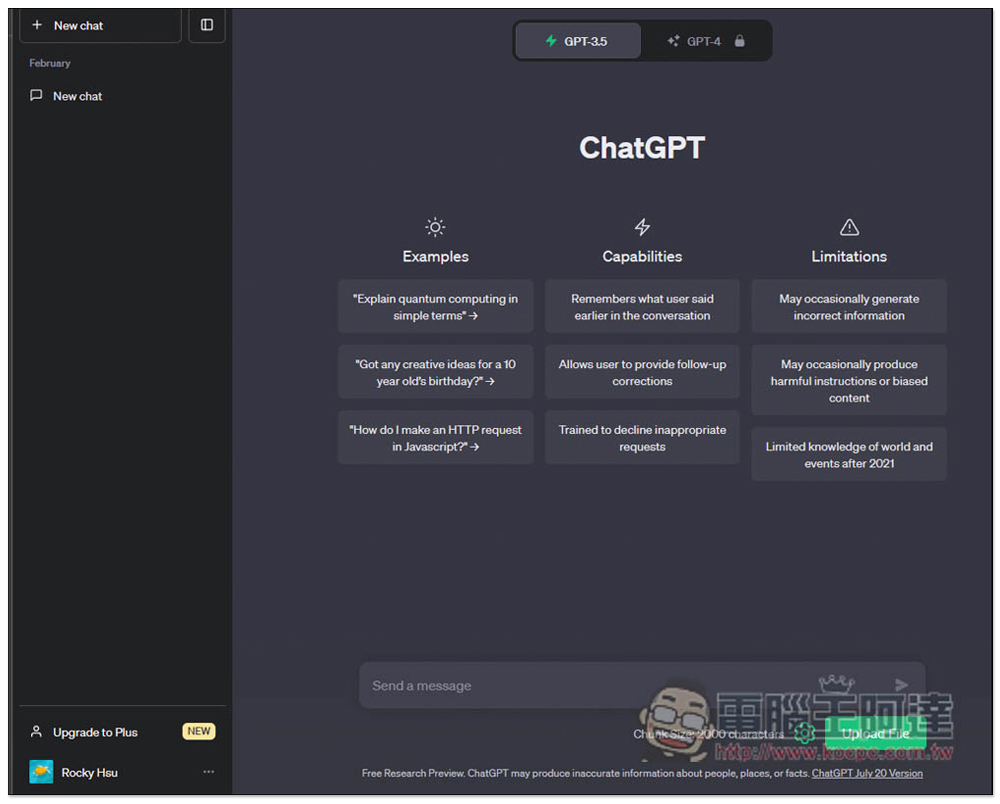Click the lock icon next to GPT-4
This screenshot has height=804, width=1000.
click(x=739, y=41)
